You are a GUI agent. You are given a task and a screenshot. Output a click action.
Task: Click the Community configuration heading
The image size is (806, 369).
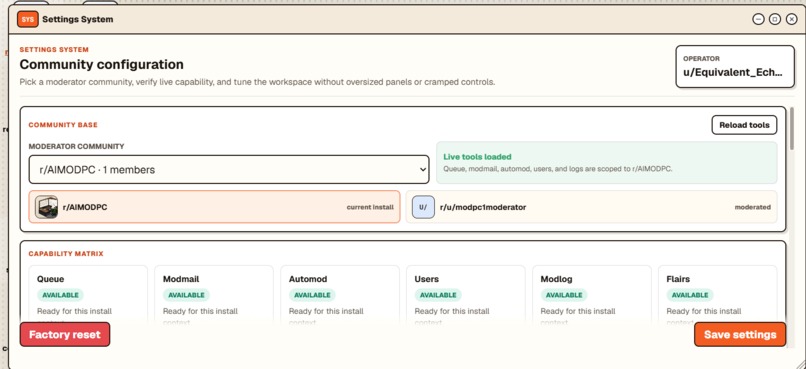pyautogui.click(x=101, y=65)
